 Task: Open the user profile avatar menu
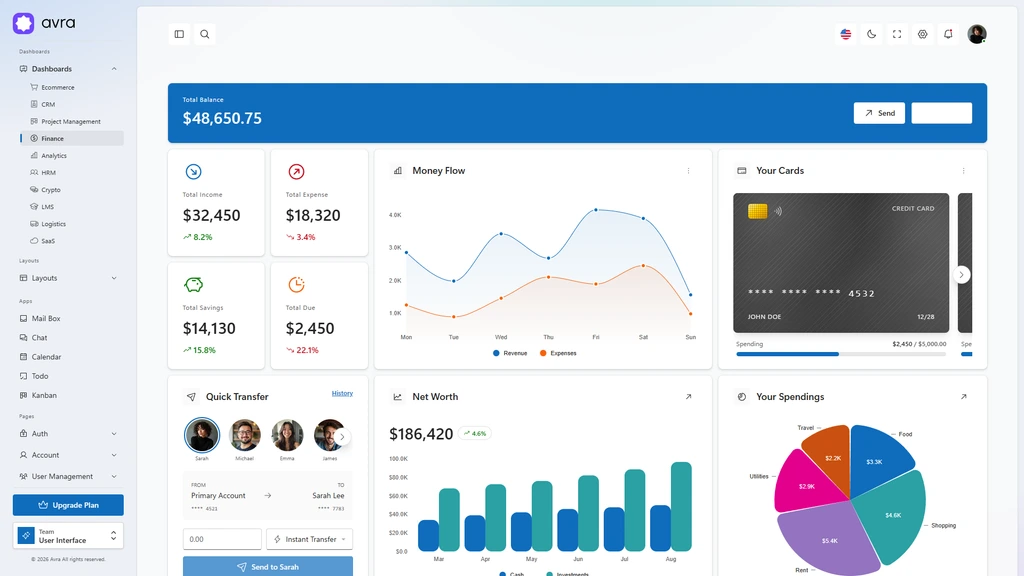pyautogui.click(x=977, y=34)
